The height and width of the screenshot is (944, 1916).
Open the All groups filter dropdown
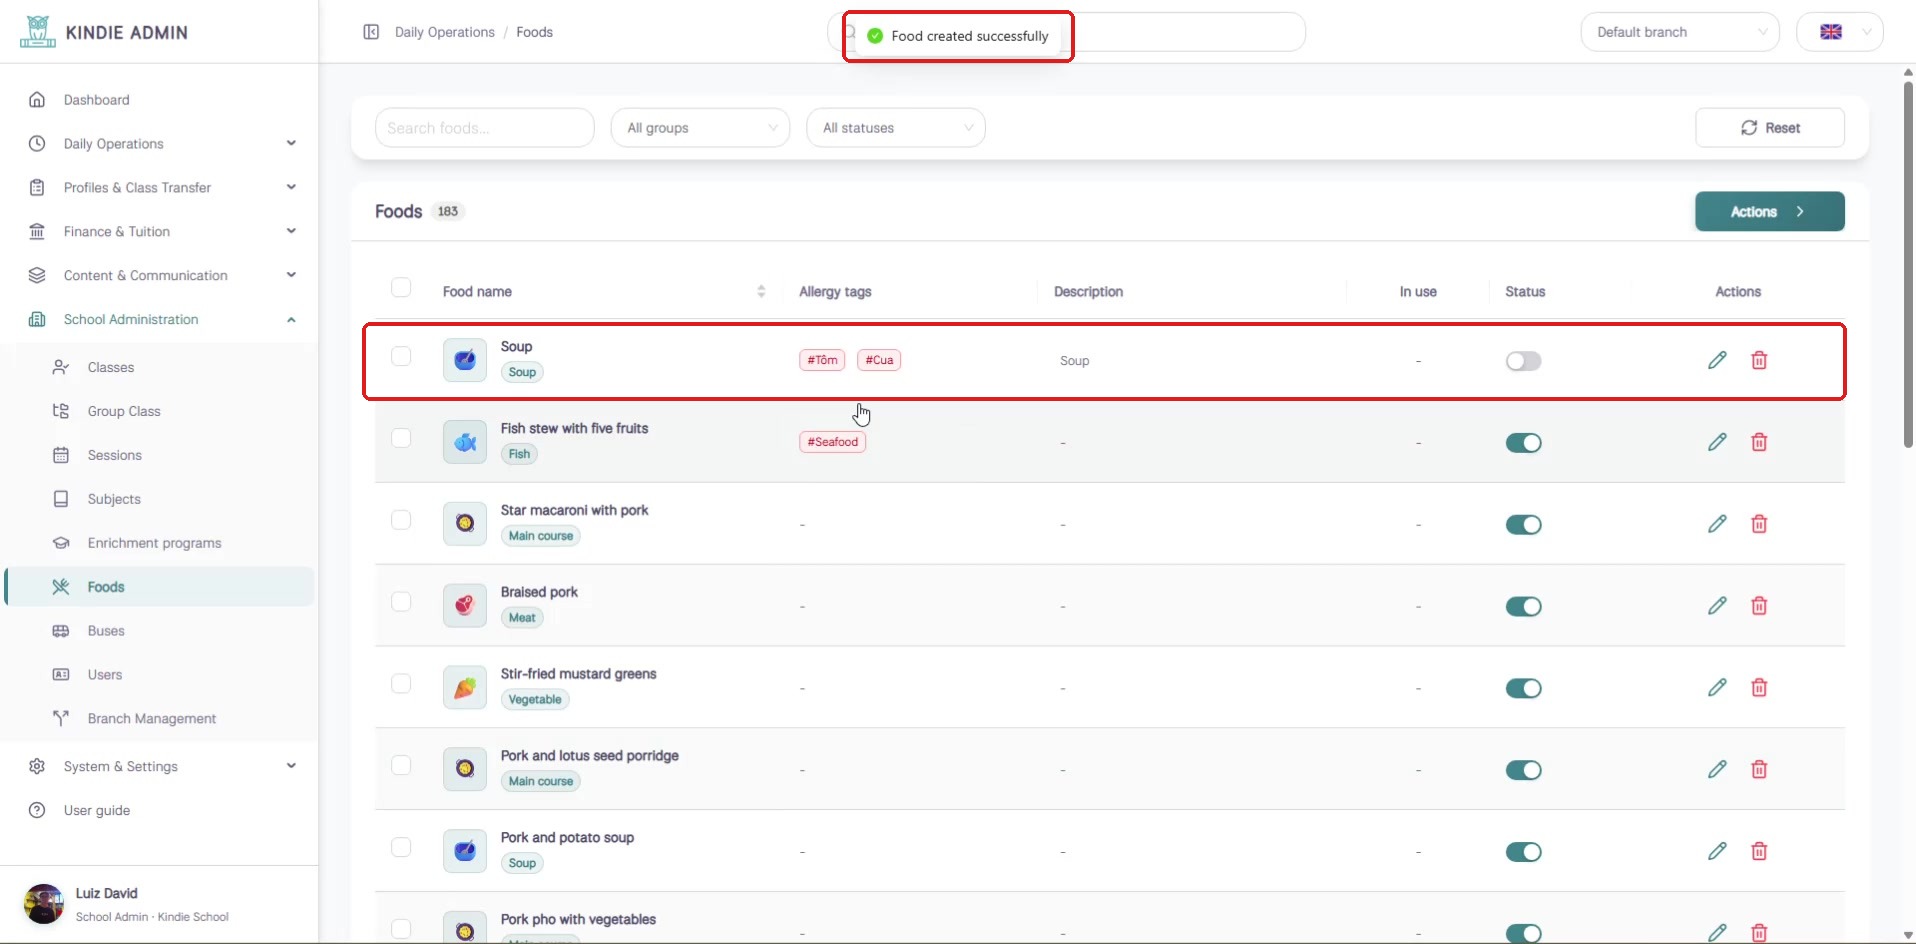(x=701, y=128)
